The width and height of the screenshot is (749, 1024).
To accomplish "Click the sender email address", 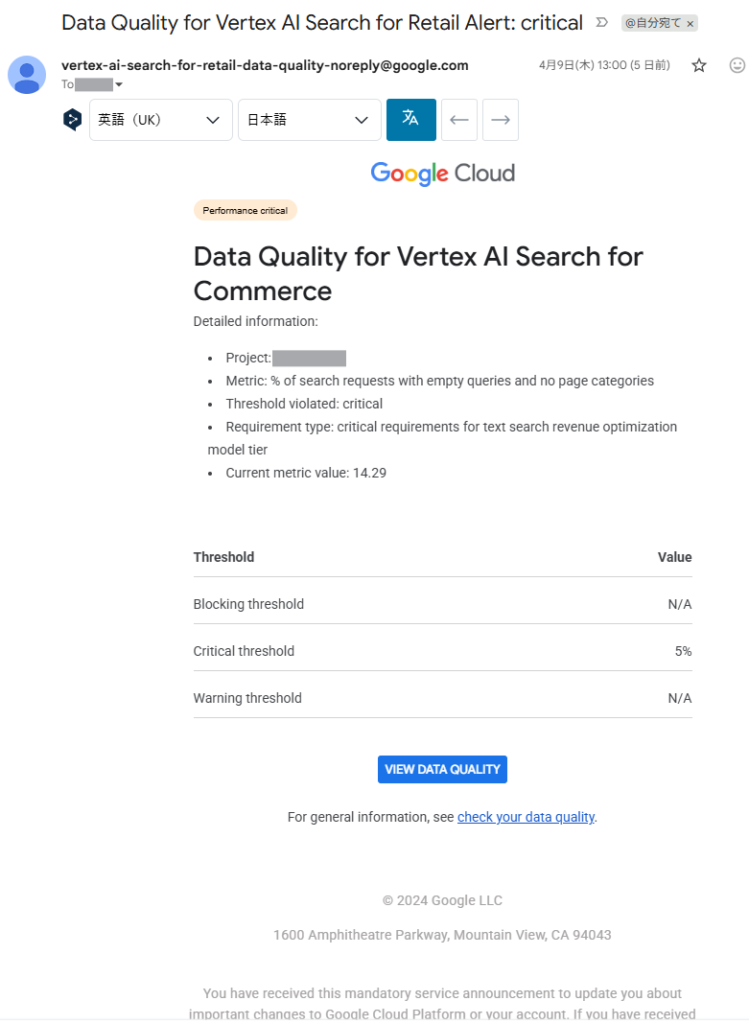I will coord(264,65).
